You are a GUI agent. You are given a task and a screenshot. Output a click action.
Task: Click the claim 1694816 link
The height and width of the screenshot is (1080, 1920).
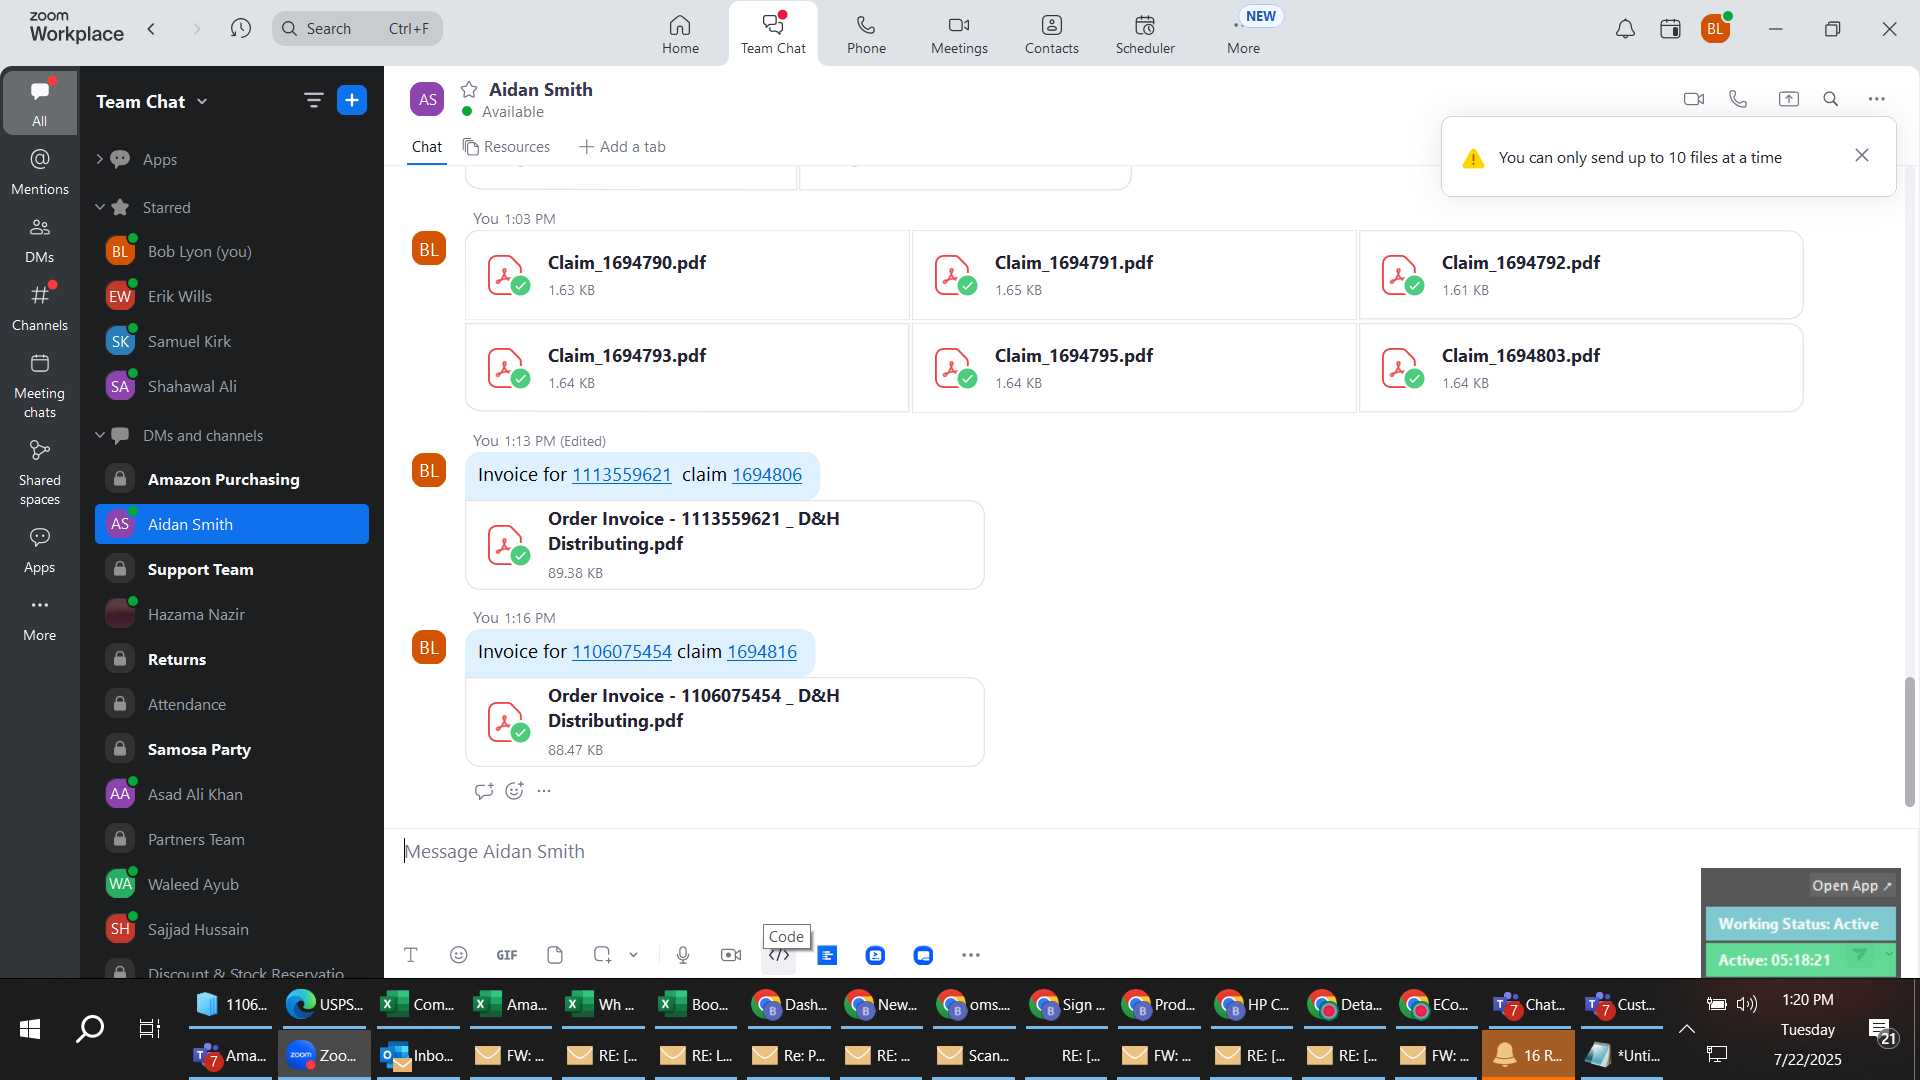762,651
